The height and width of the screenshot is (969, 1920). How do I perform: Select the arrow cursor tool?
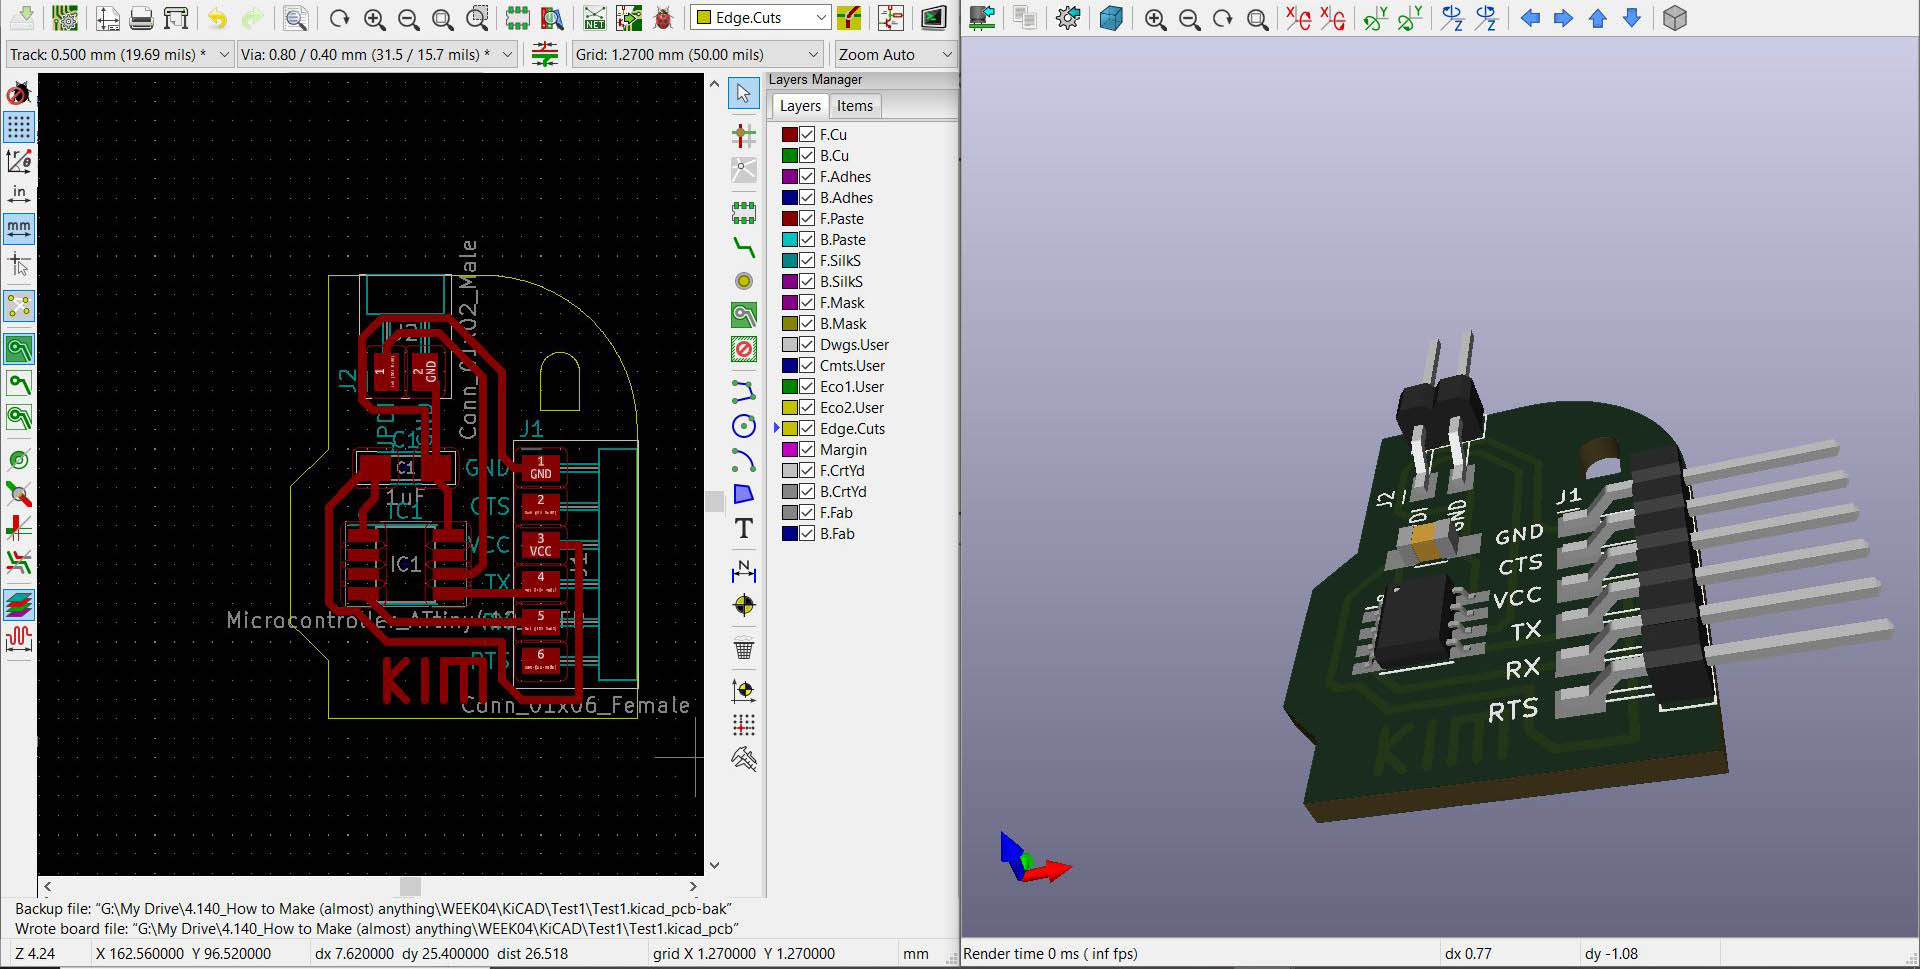tap(743, 93)
